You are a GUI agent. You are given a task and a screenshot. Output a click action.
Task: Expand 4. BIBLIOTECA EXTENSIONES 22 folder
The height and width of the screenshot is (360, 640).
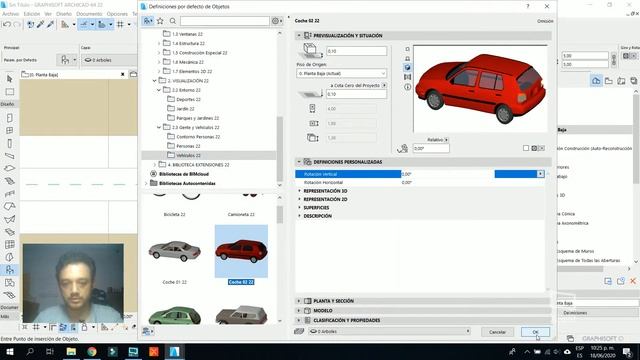155,165
